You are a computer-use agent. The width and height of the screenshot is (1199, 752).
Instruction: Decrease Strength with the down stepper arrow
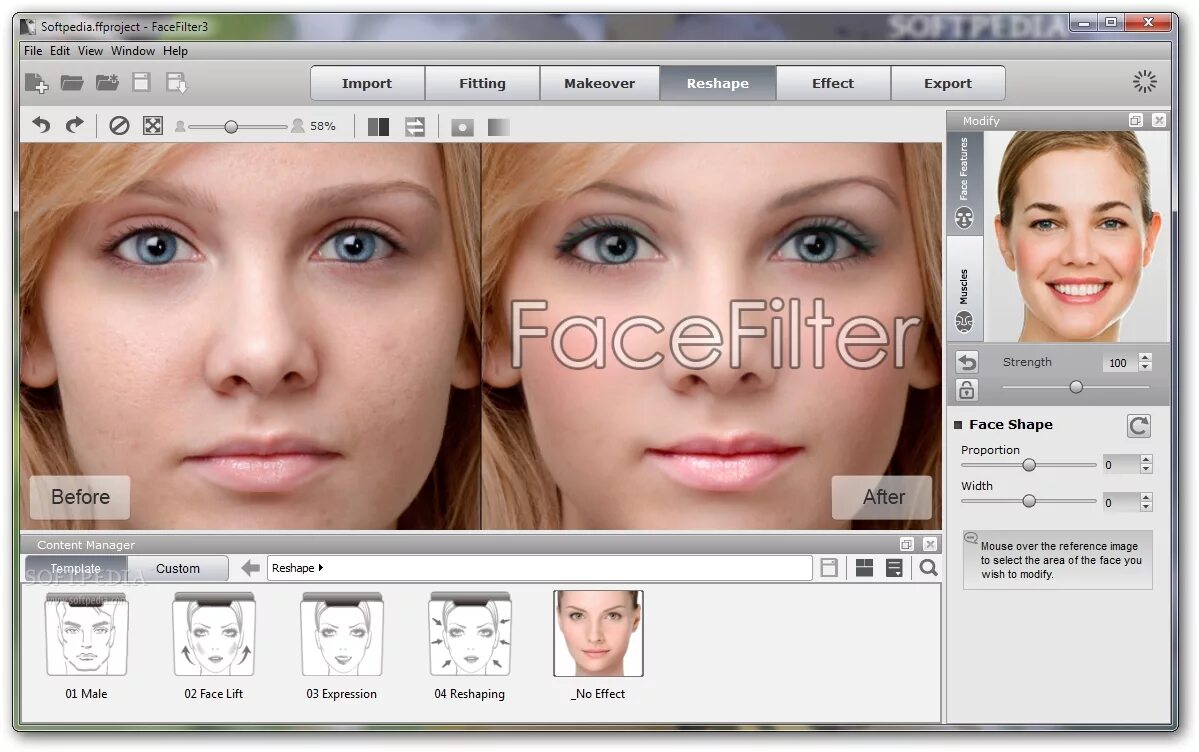[1145, 367]
